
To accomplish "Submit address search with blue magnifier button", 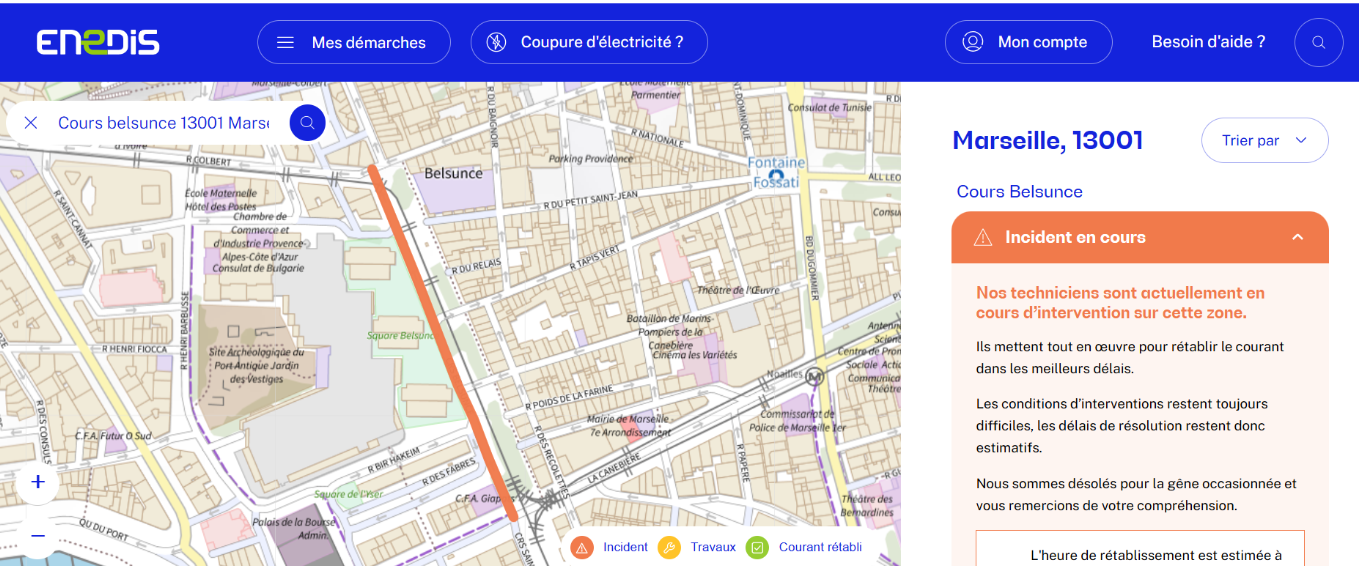I will pyautogui.click(x=307, y=123).
